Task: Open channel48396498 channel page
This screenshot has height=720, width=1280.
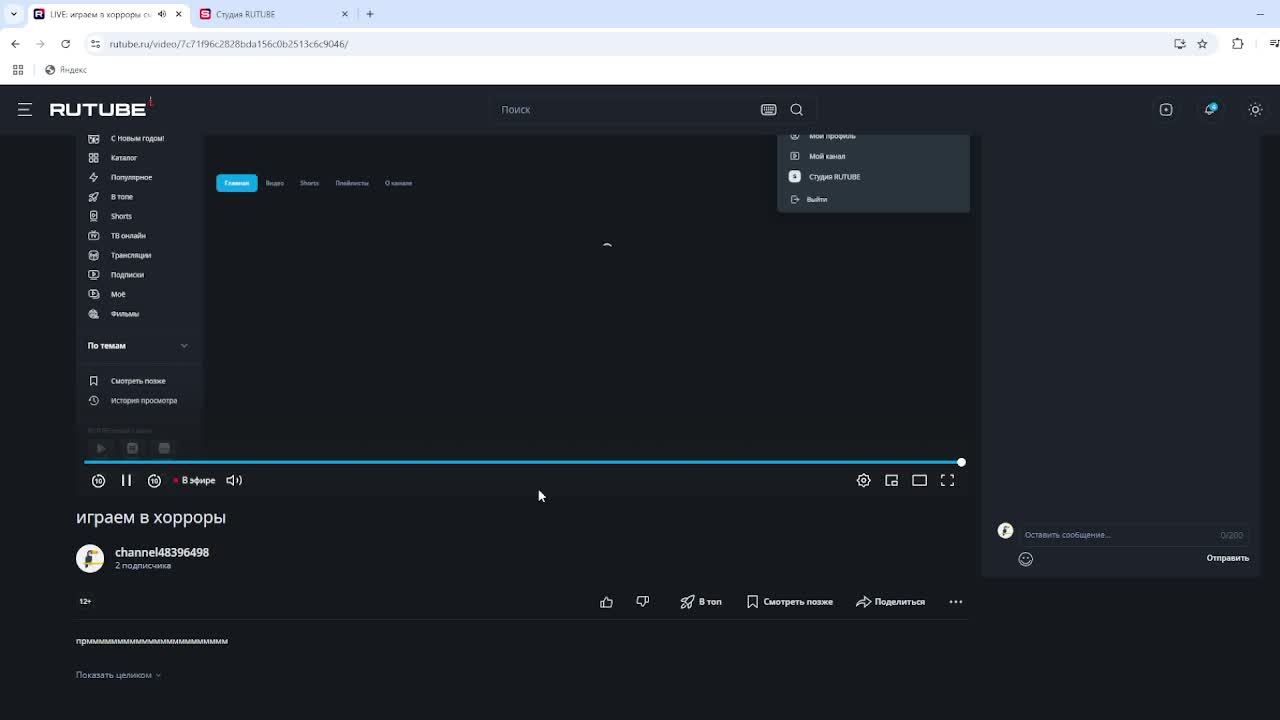Action: pos(162,552)
